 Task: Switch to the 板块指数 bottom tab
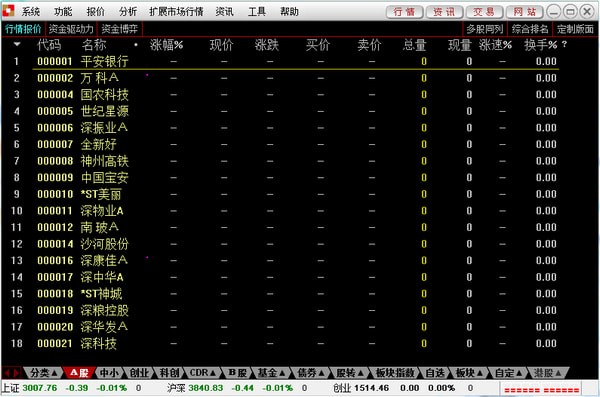[x=395, y=372]
